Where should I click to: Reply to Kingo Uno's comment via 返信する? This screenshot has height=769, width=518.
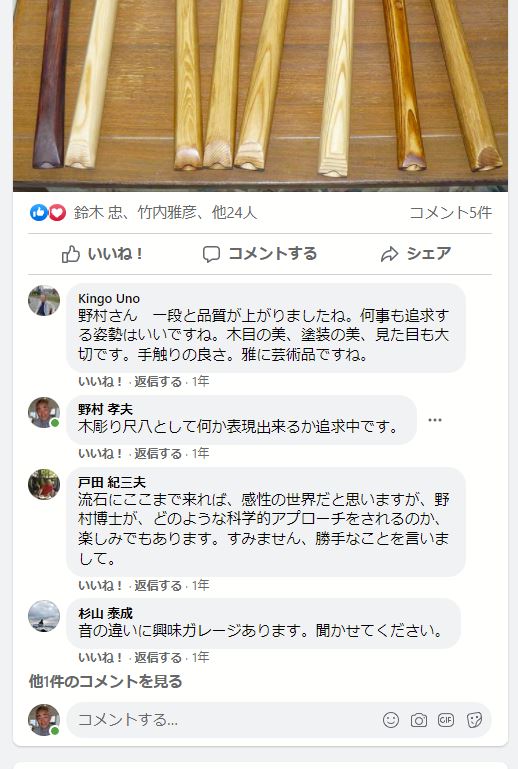coord(158,381)
